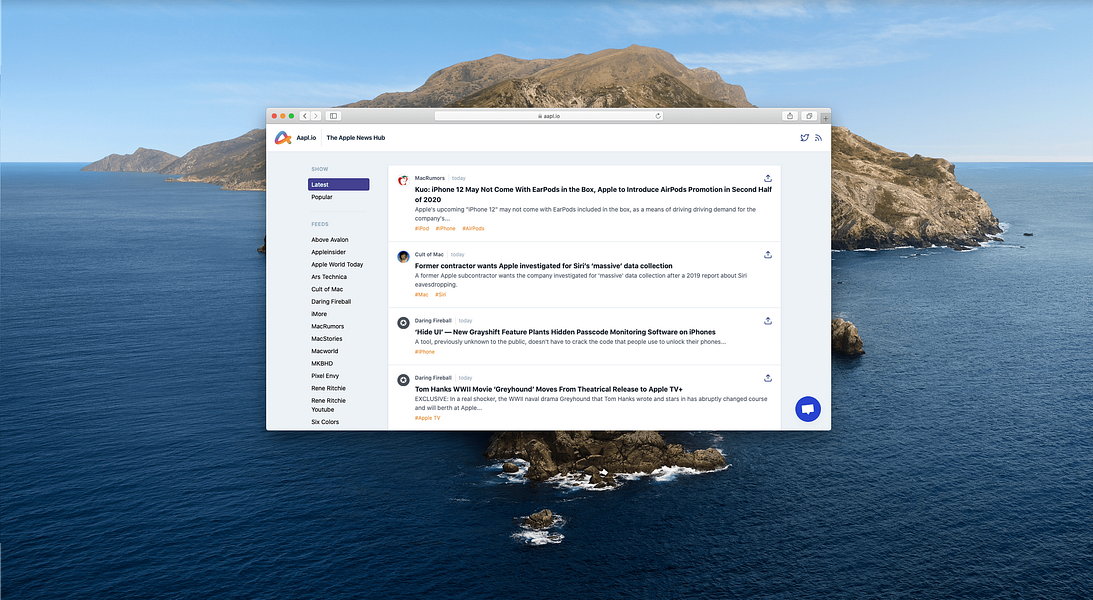The image size is (1093, 600).
Task: Click the #iPhone tag under the Kuo article
Action: pyautogui.click(x=445, y=229)
